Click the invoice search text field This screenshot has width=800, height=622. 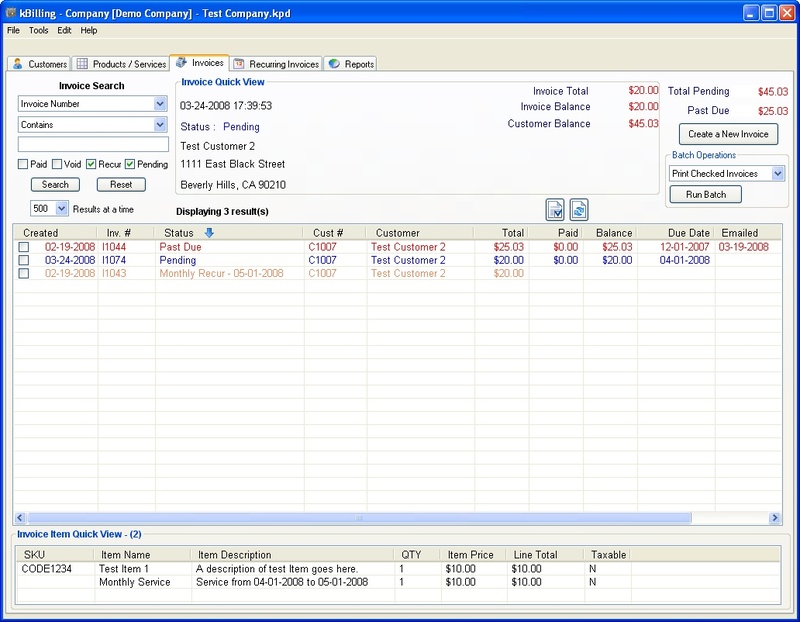point(93,144)
